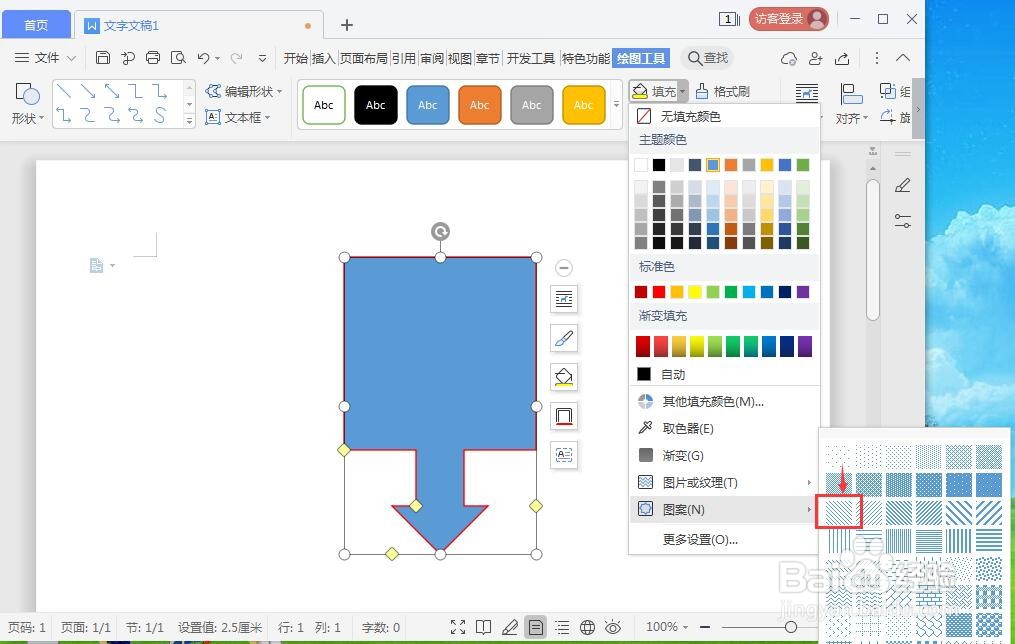Select the highlighted diagonal stripe pattern
1015x644 pixels.
[840, 511]
